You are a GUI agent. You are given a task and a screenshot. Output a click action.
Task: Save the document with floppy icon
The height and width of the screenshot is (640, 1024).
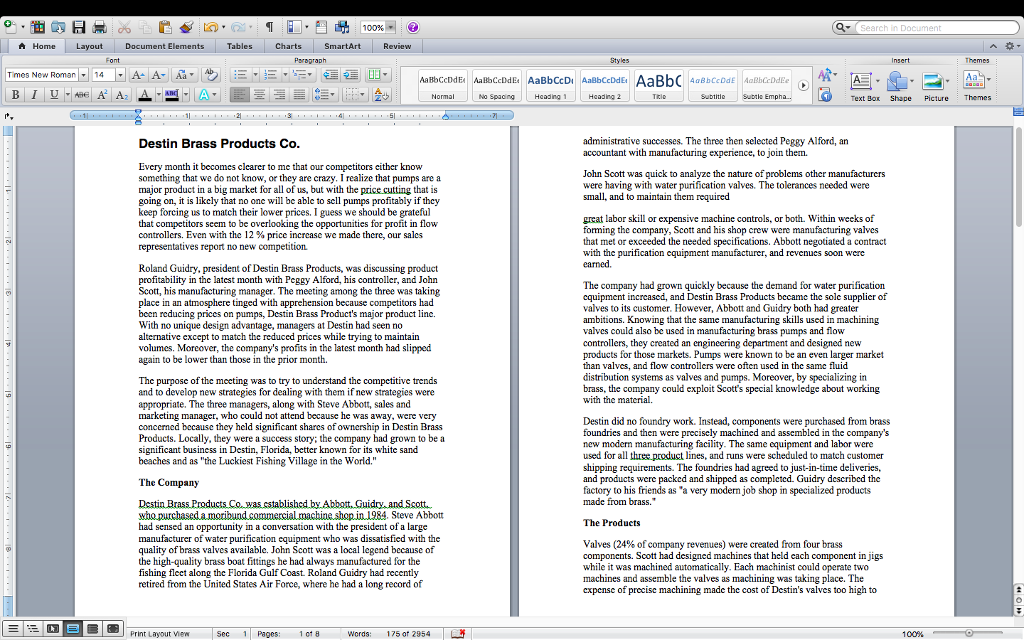coord(79,27)
